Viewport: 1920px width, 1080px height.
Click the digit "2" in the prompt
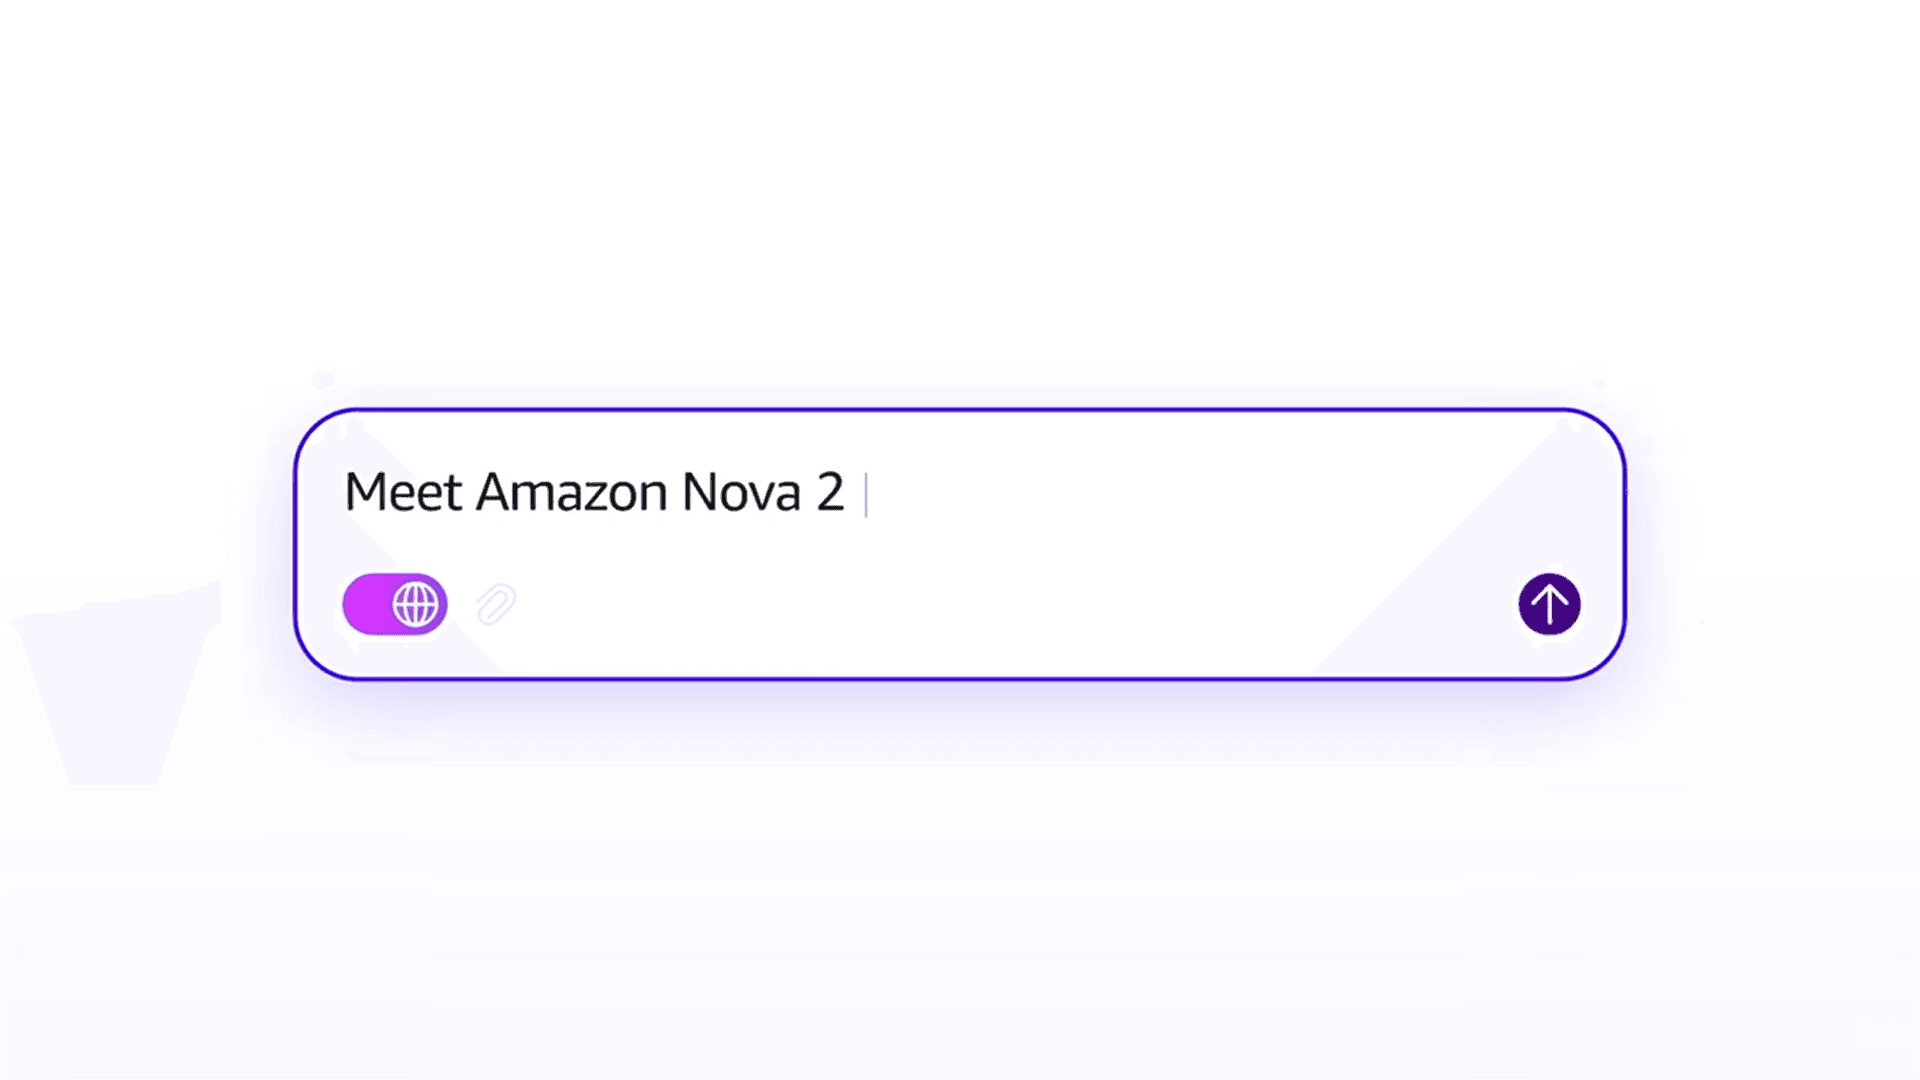tap(830, 492)
